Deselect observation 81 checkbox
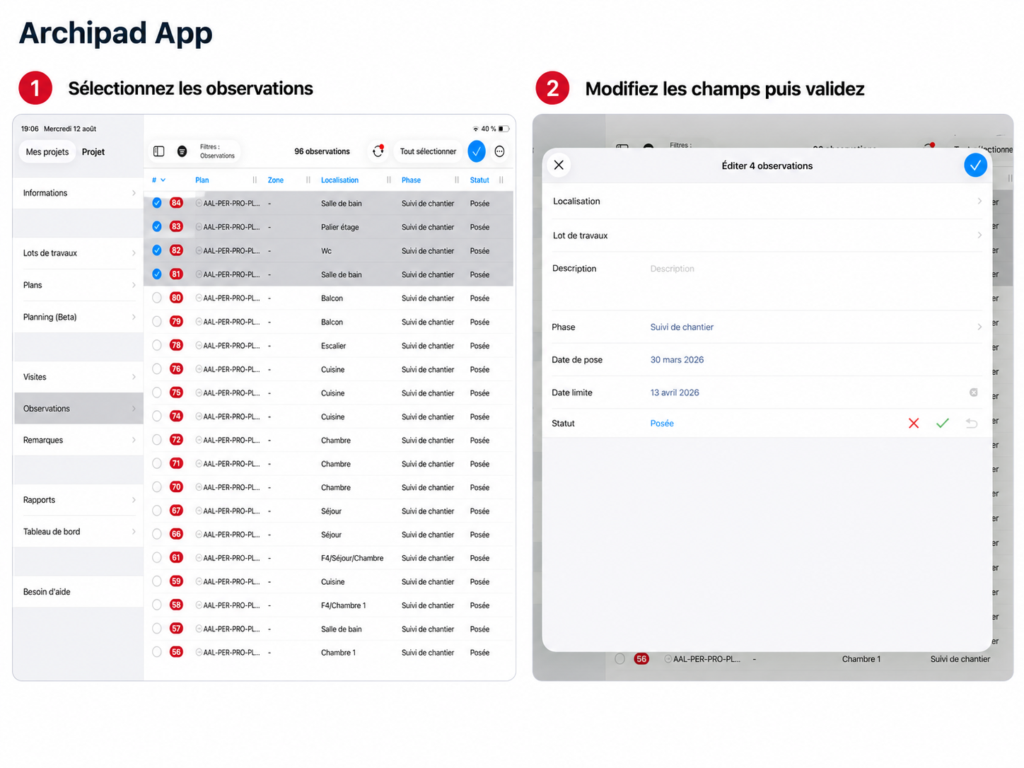This screenshot has width=1024, height=768. [x=157, y=274]
